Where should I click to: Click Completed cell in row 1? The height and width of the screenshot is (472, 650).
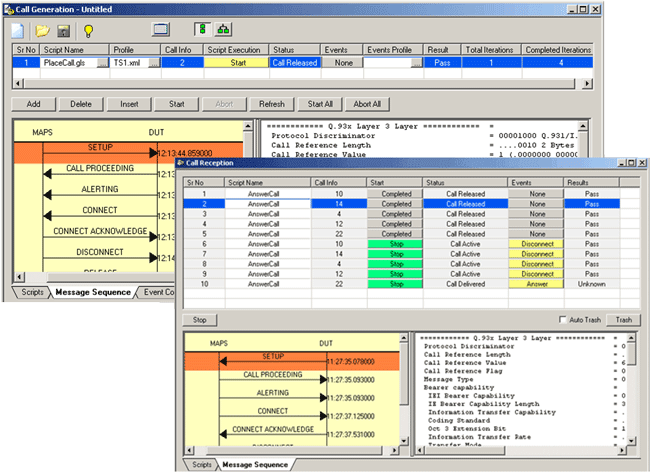[395, 194]
